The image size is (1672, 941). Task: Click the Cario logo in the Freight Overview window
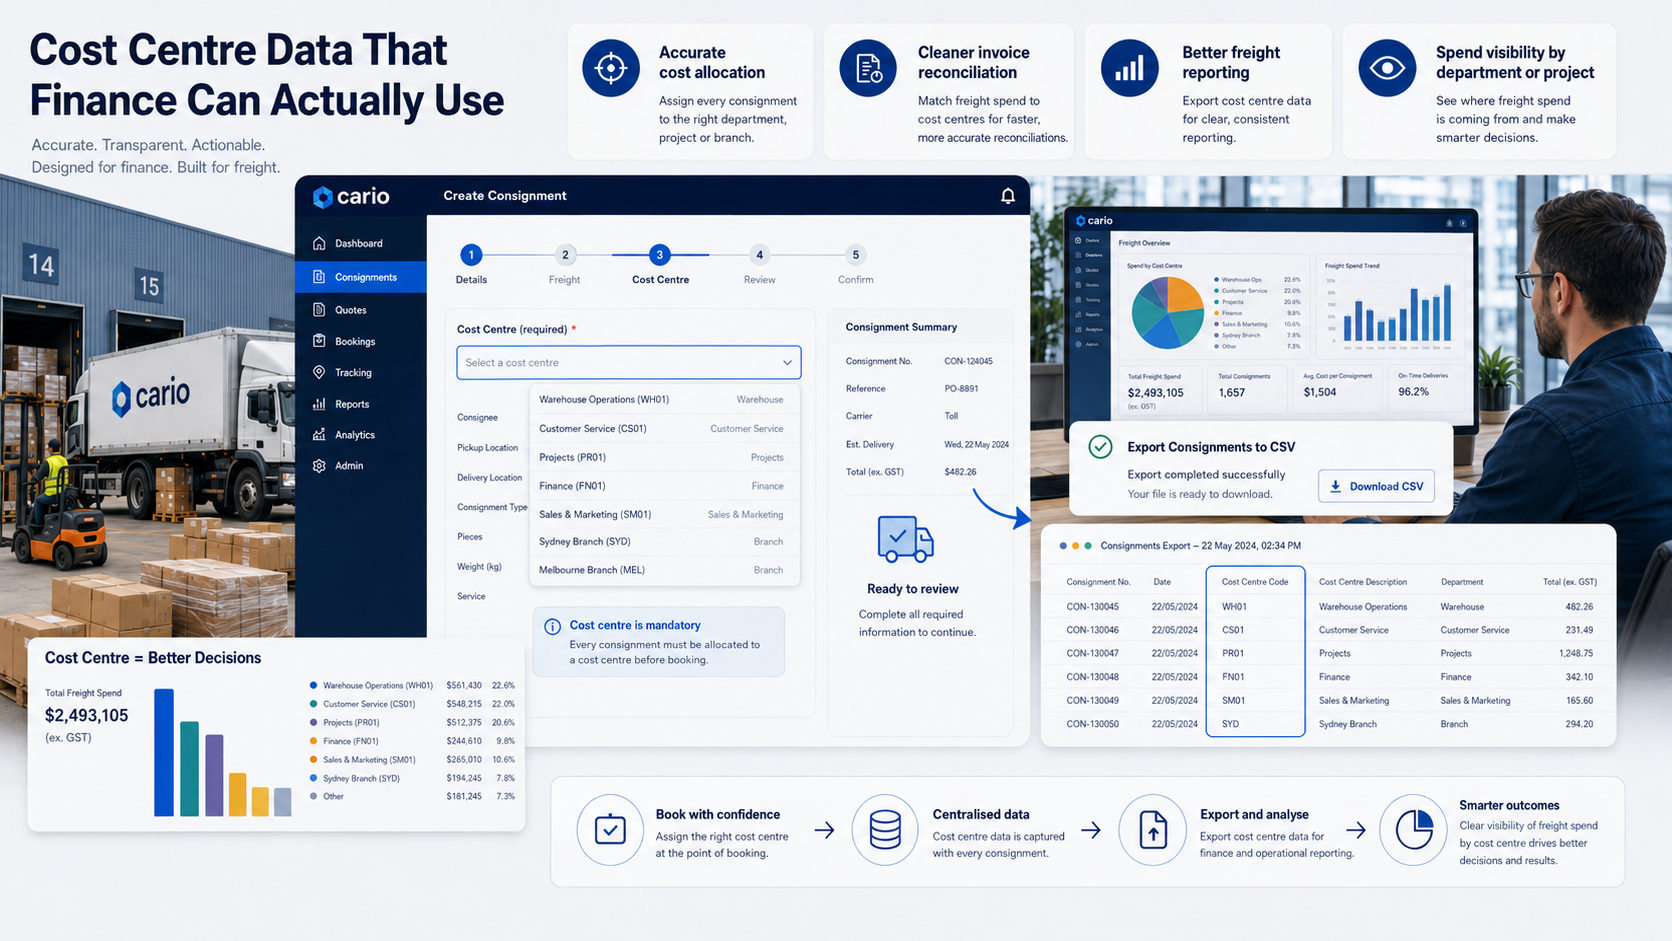1094,220
